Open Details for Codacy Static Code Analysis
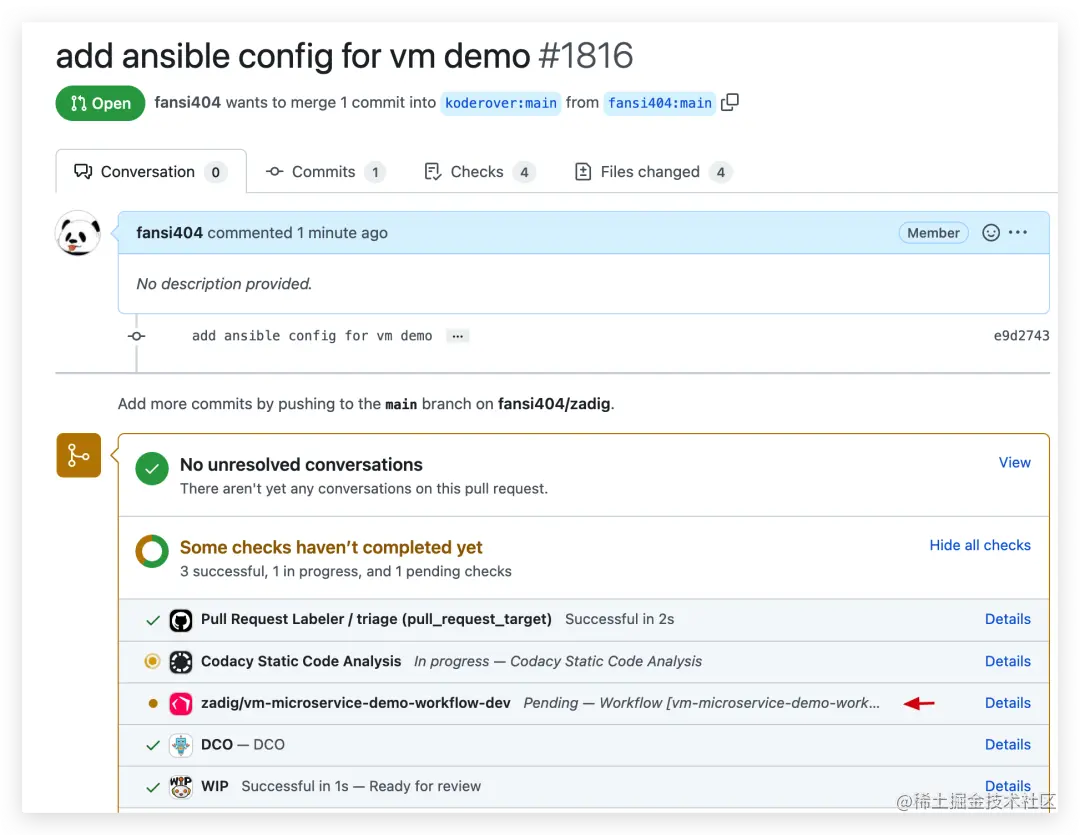Image resolution: width=1080 pixels, height=835 pixels. [x=1008, y=661]
